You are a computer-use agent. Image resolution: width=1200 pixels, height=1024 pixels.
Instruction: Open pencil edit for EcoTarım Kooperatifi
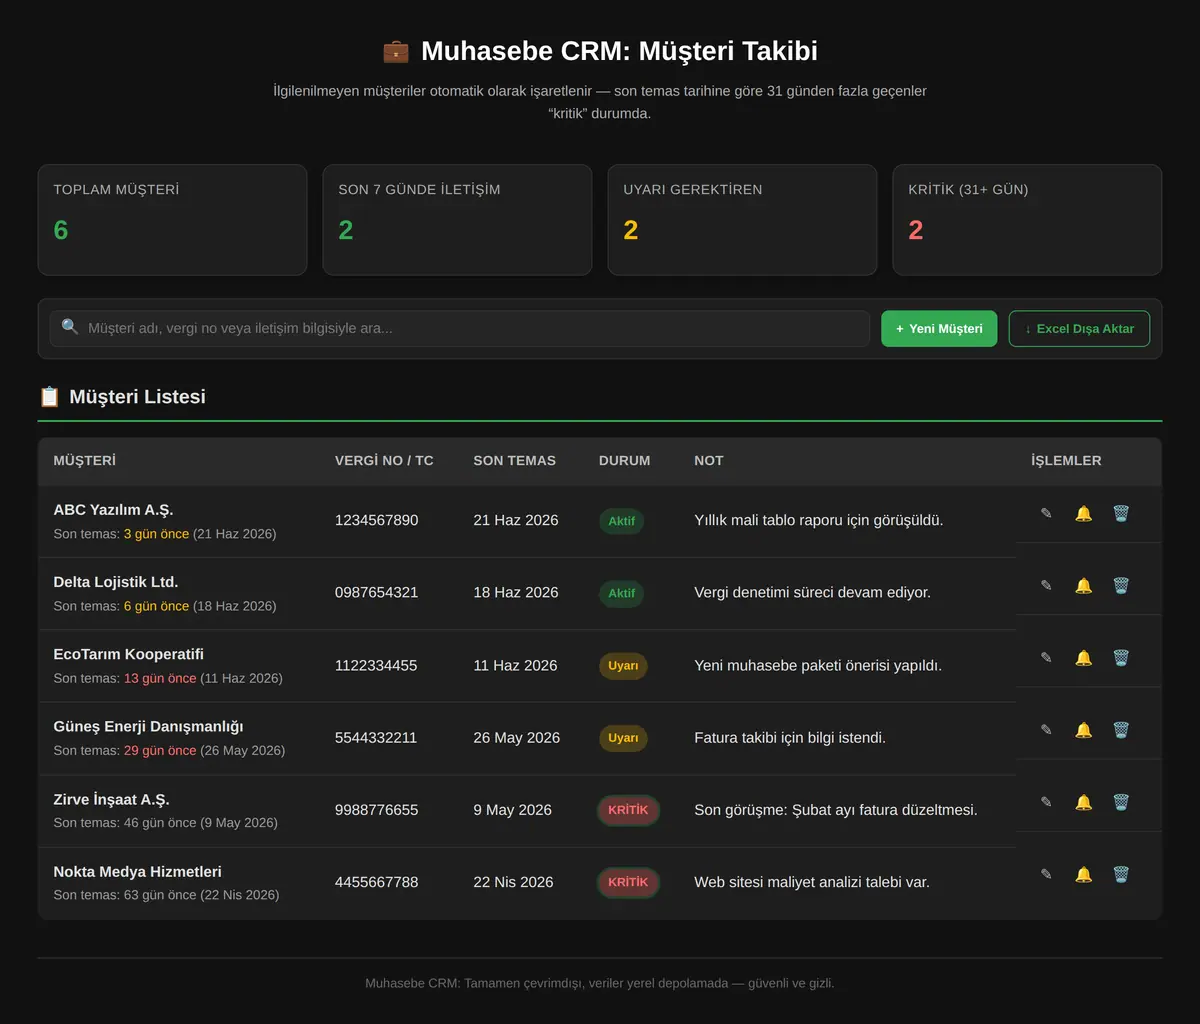pos(1046,657)
